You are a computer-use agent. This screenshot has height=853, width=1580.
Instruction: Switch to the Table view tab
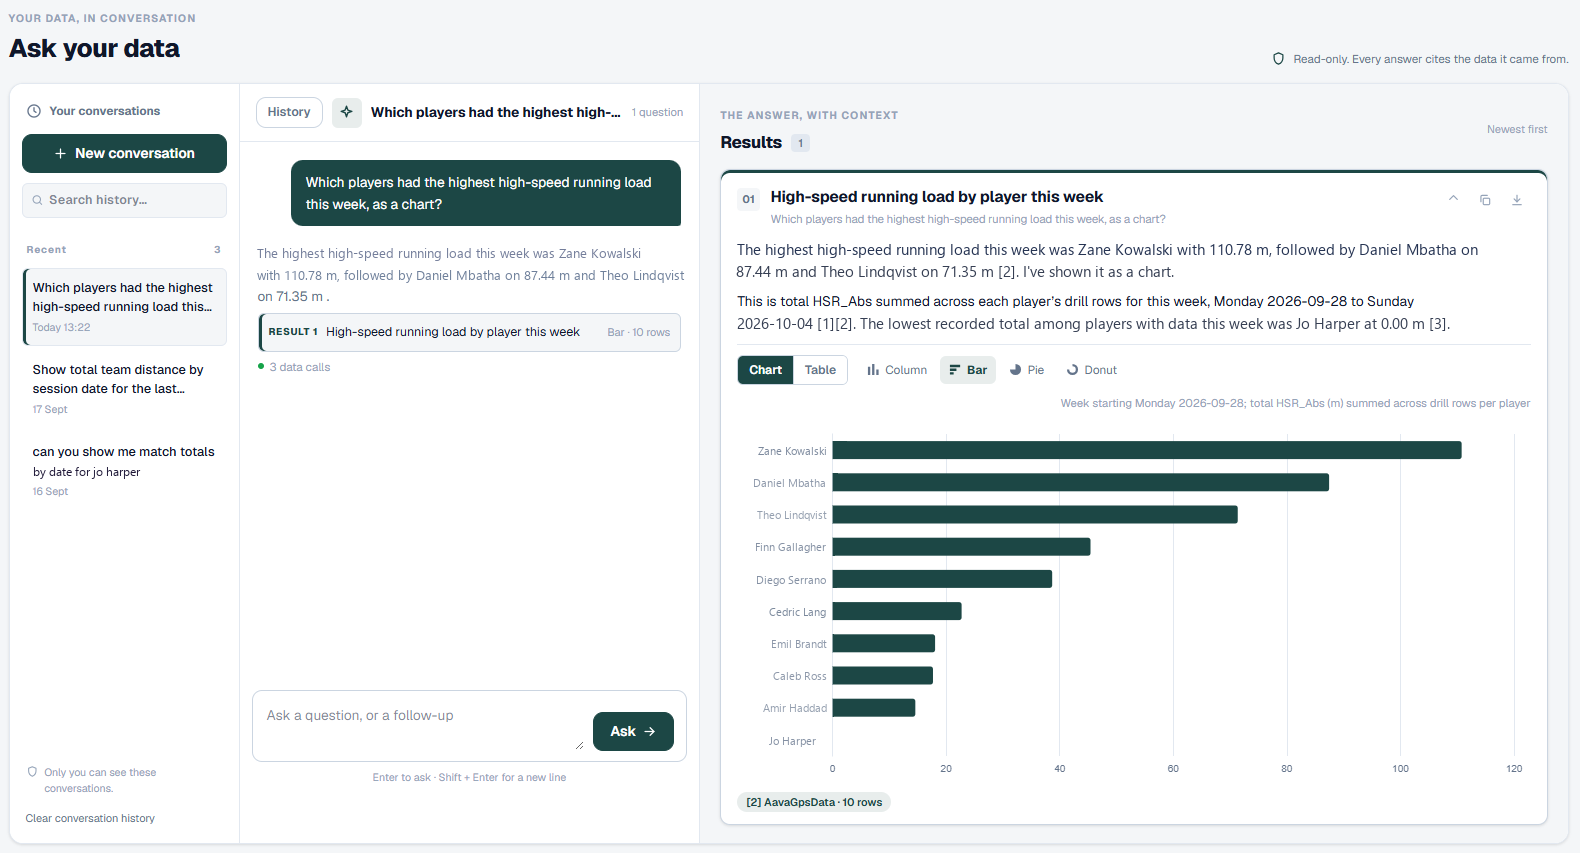coord(820,370)
